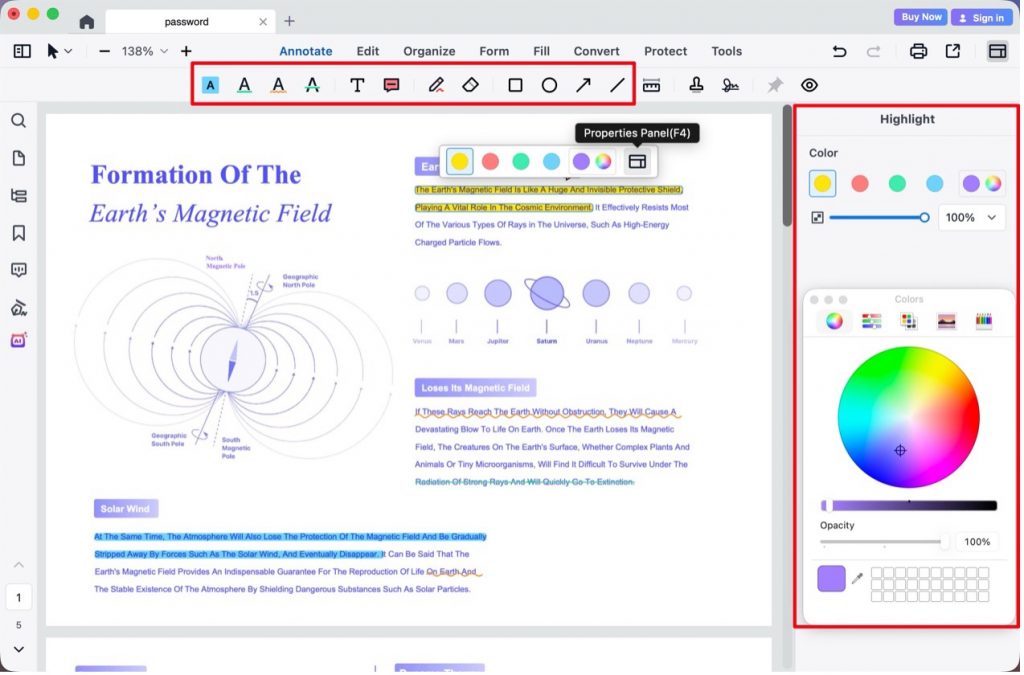The image size is (1024, 675).
Task: Click the page number 1 field
Action: (19, 597)
